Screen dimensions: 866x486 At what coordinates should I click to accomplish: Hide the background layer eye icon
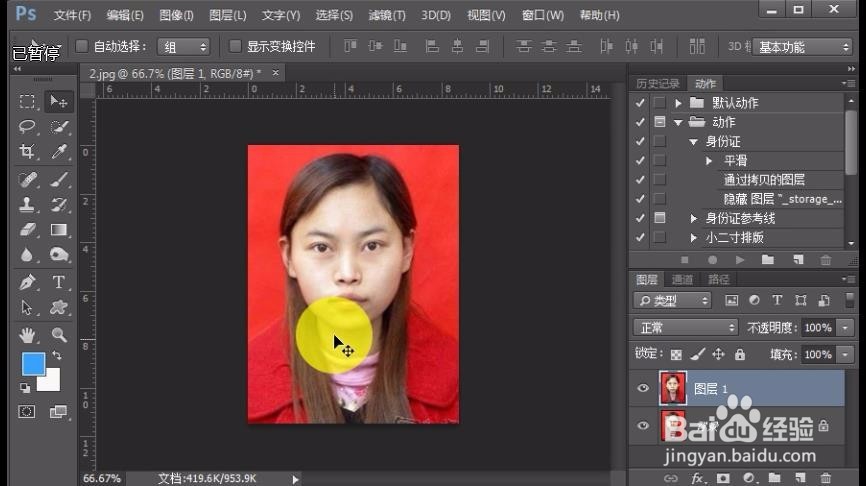click(x=643, y=425)
